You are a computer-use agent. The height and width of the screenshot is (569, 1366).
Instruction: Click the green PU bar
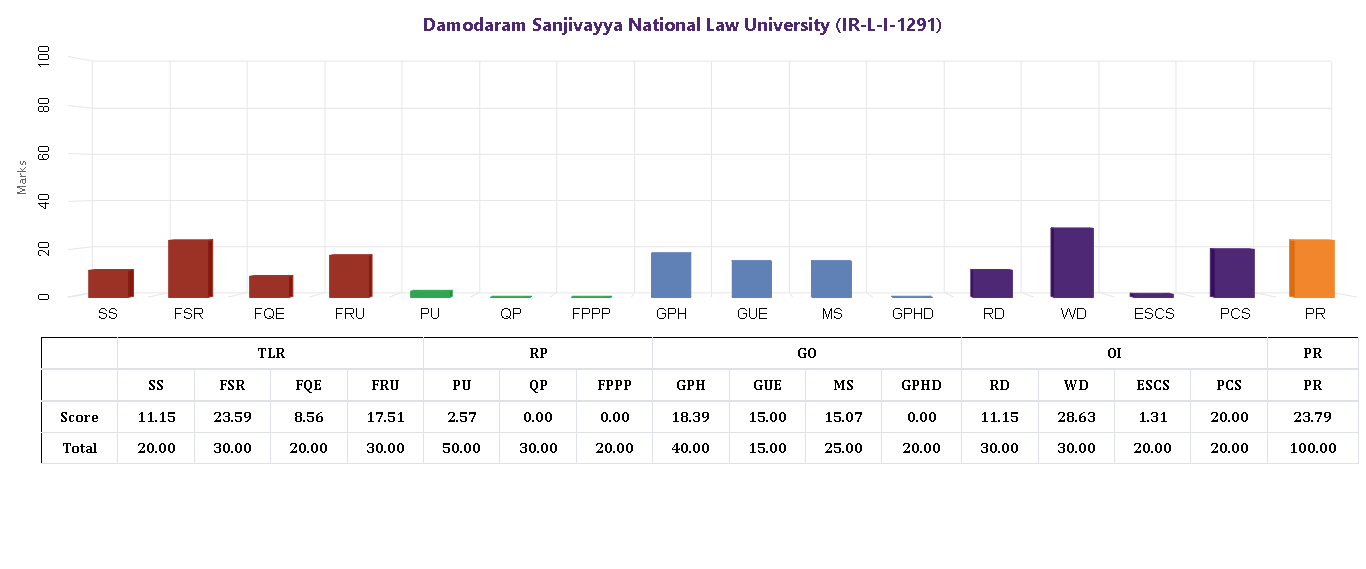pos(431,293)
